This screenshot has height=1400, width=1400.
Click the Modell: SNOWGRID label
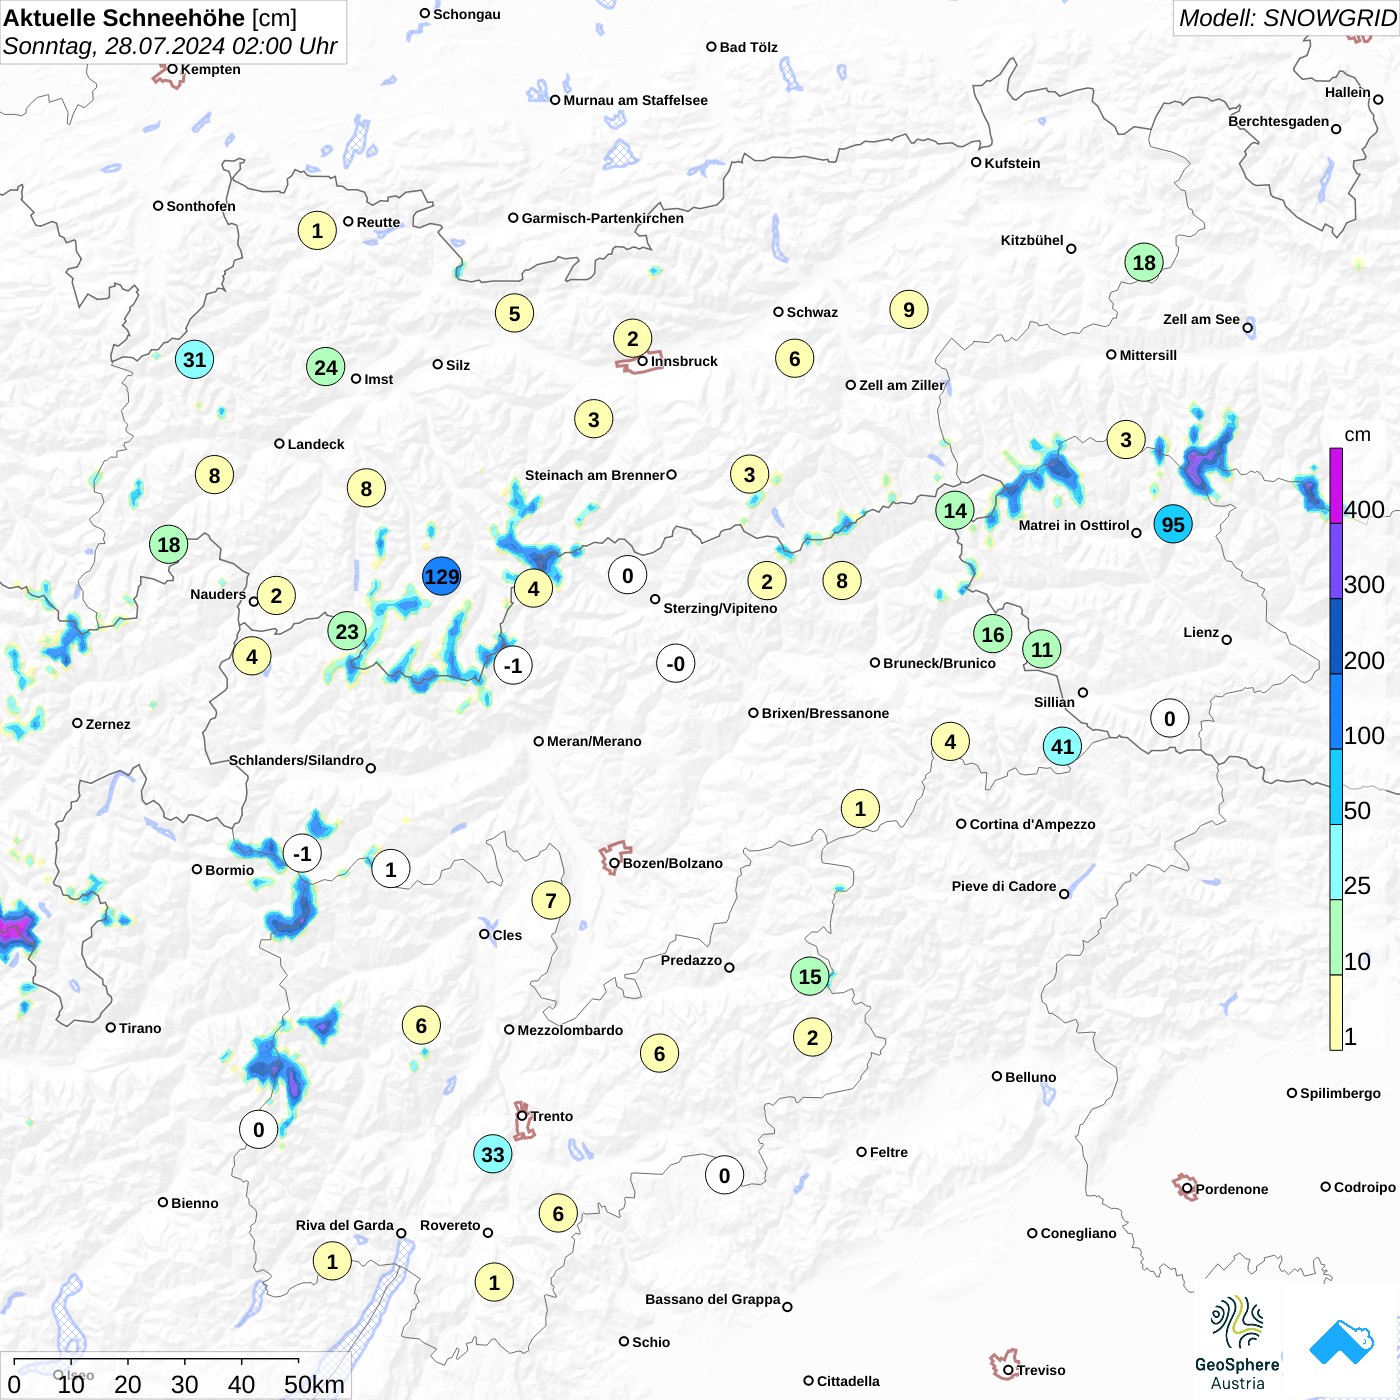point(1286,18)
